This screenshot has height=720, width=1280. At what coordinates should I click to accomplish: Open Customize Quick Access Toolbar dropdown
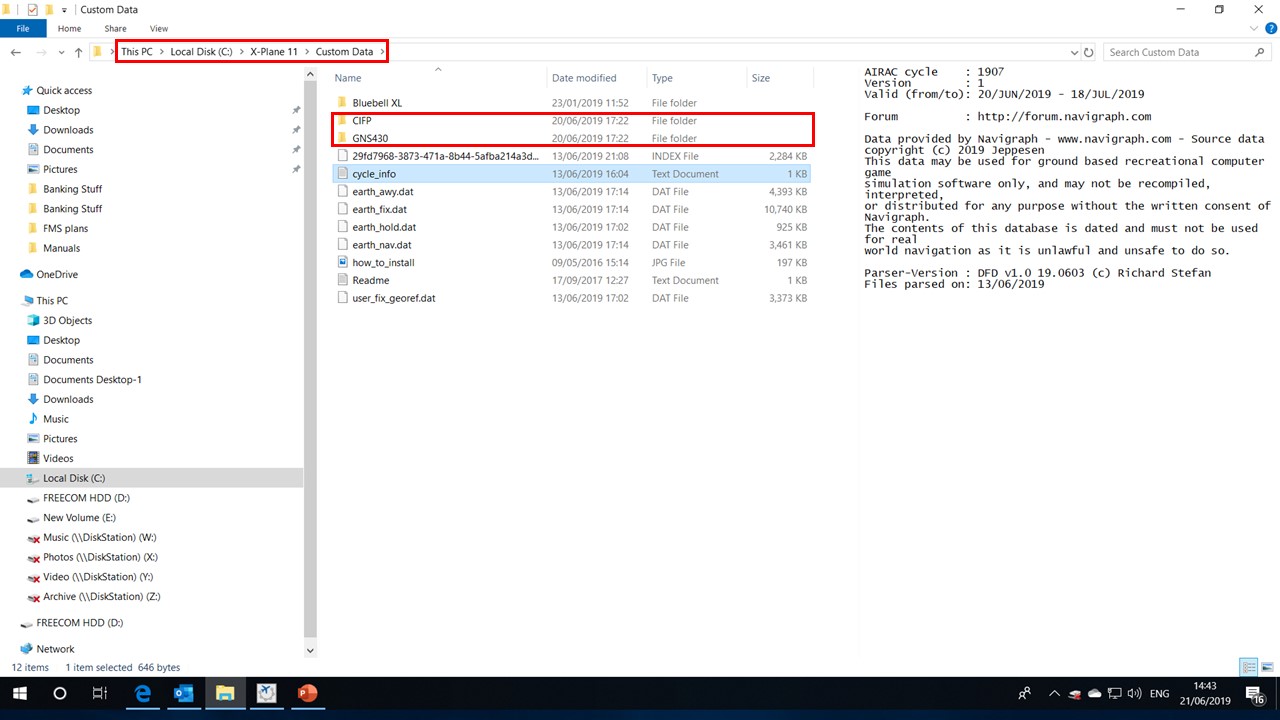click(x=65, y=10)
